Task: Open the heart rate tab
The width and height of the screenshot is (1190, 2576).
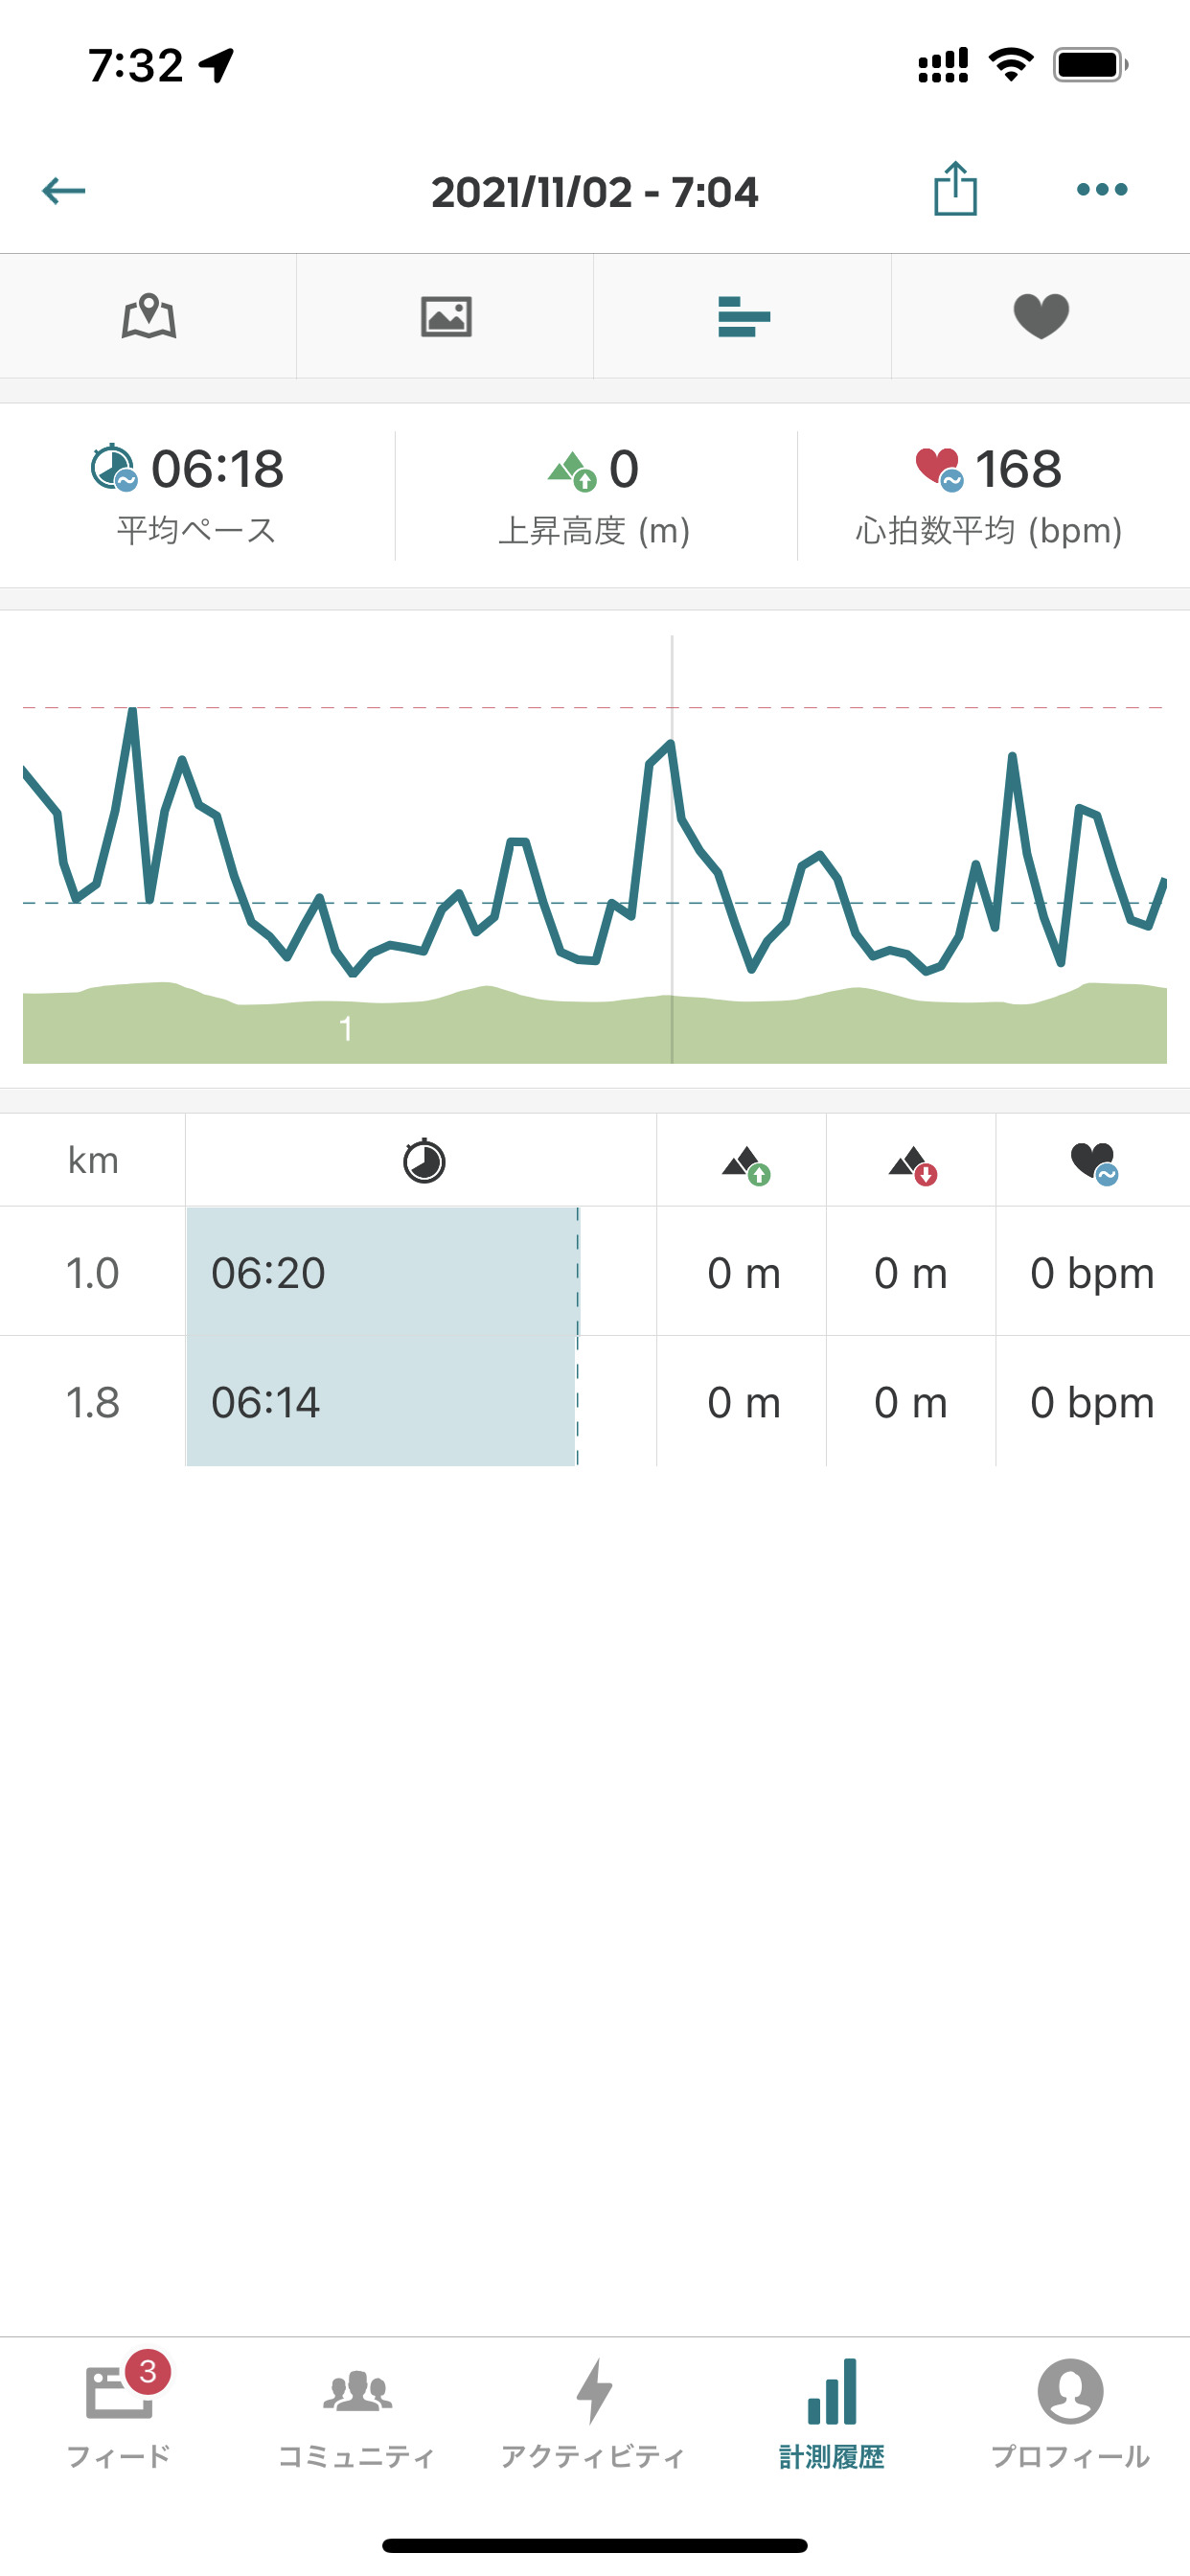Action: point(1041,317)
